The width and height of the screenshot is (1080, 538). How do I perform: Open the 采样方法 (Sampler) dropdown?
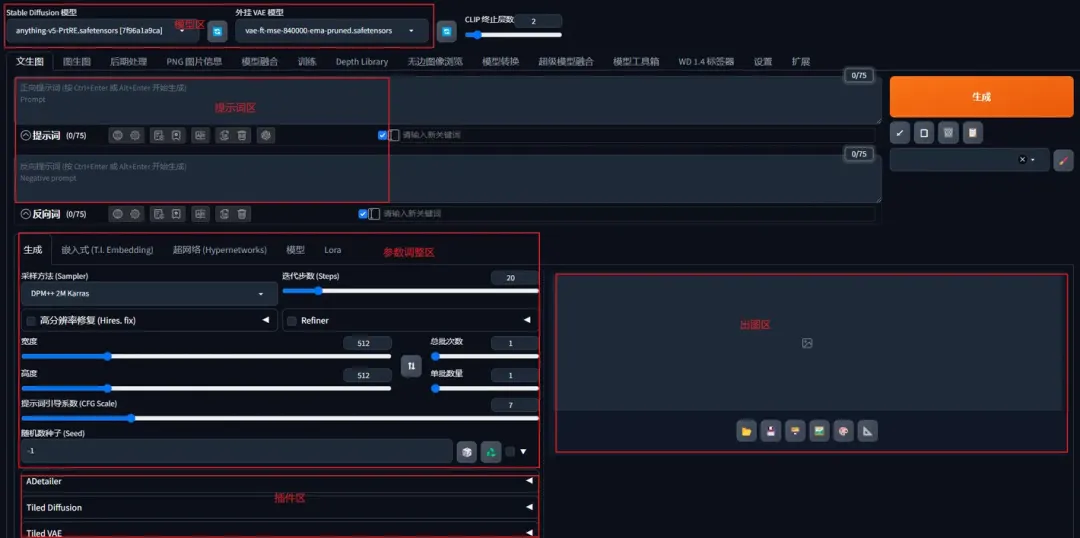coord(141,294)
